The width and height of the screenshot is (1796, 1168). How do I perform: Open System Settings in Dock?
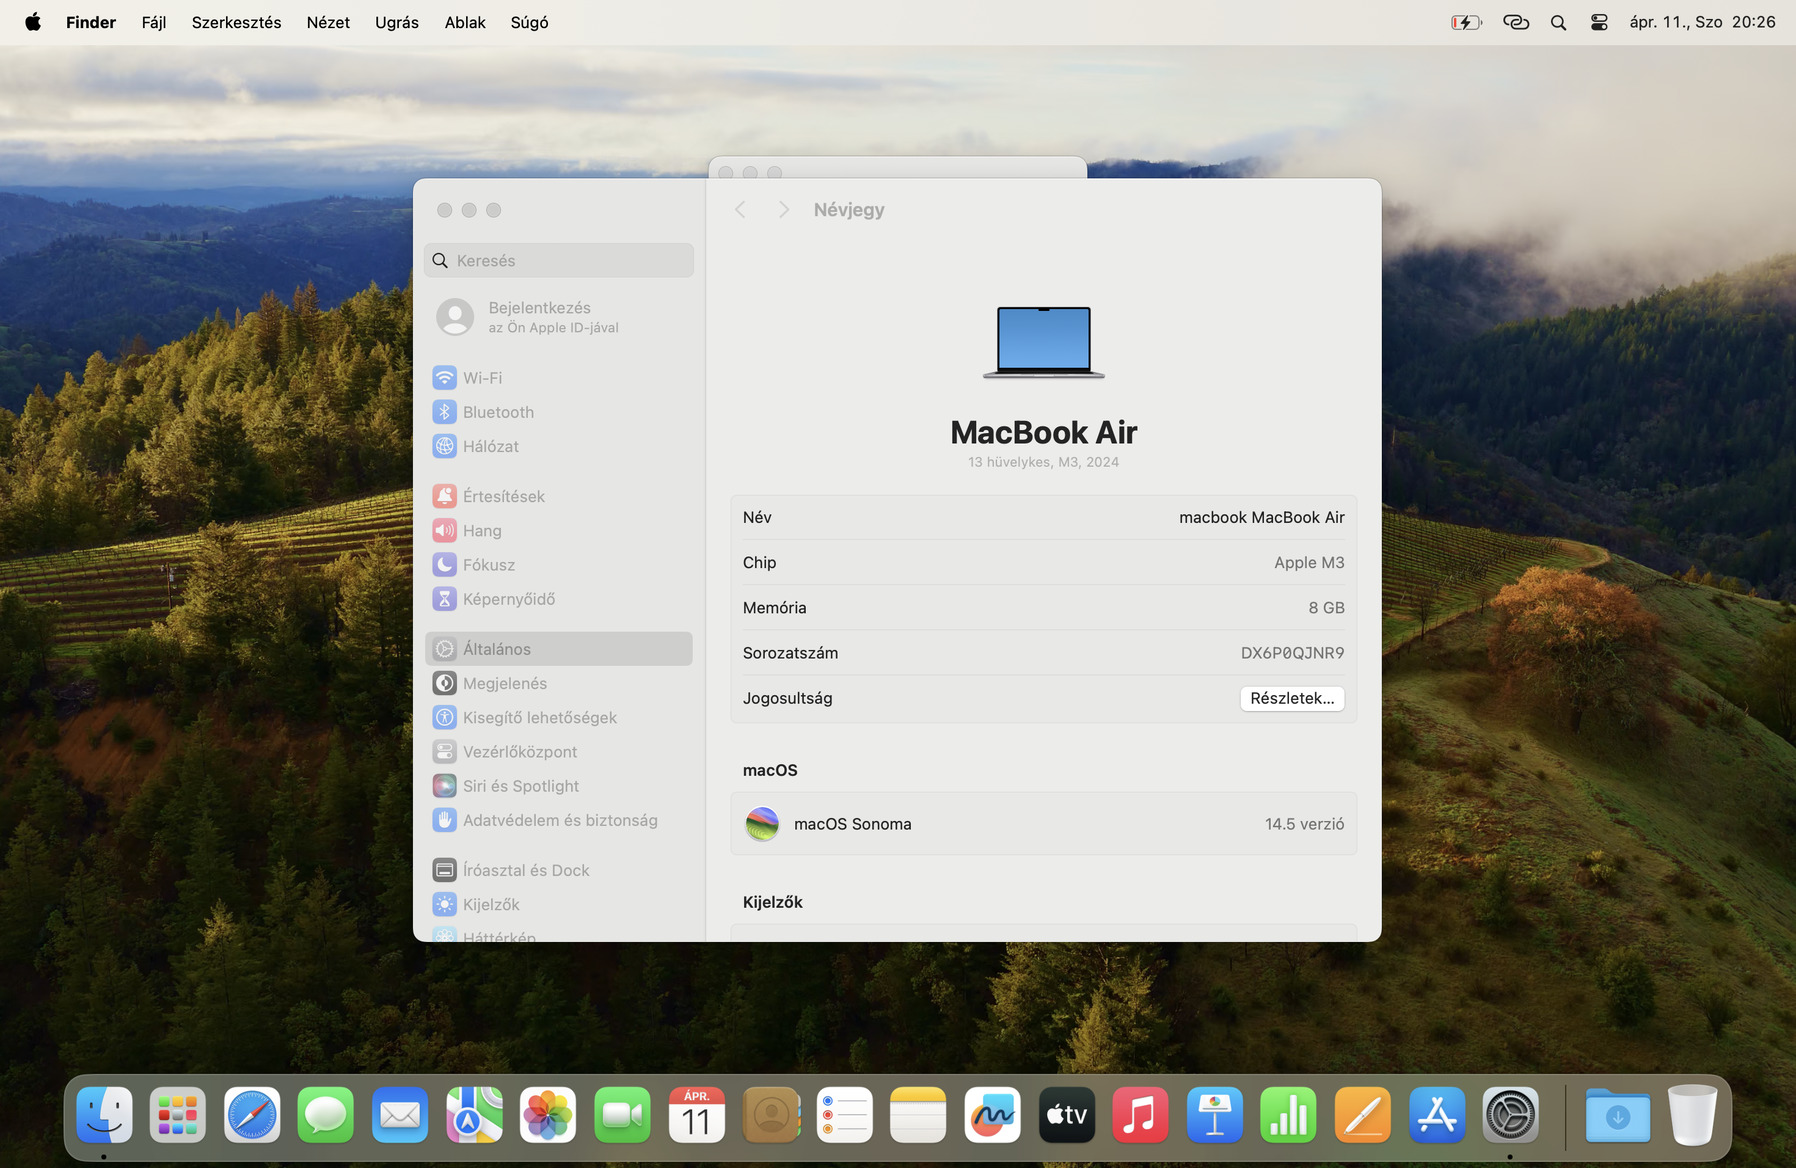click(1510, 1115)
